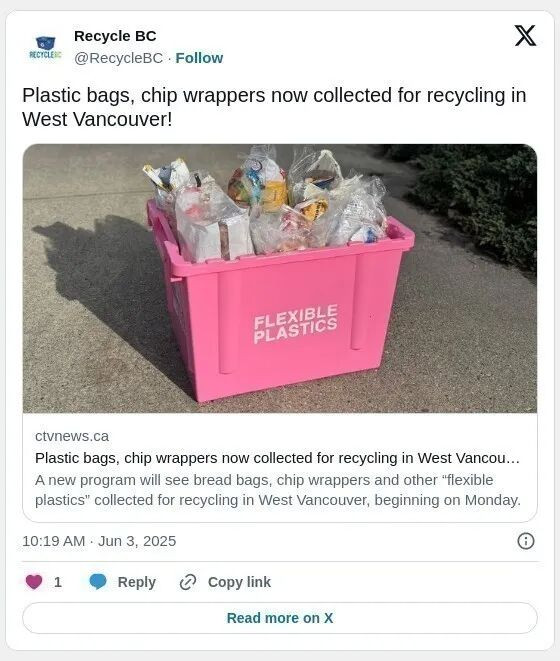Viewport: 560px width, 661px height.
Task: Open the ctvnews.ca source link
Action: coord(72,436)
